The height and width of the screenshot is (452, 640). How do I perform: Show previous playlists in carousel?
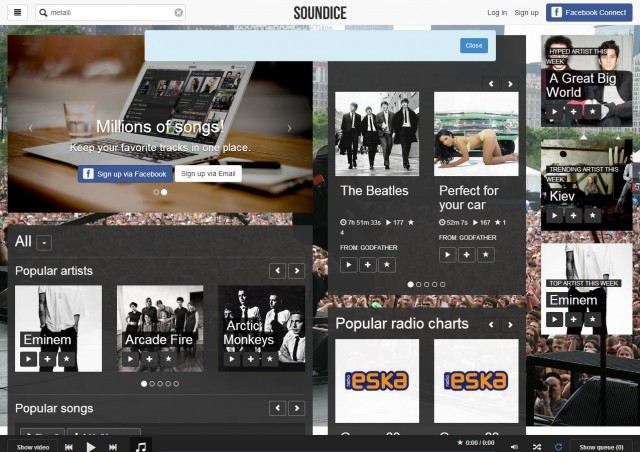click(491, 84)
